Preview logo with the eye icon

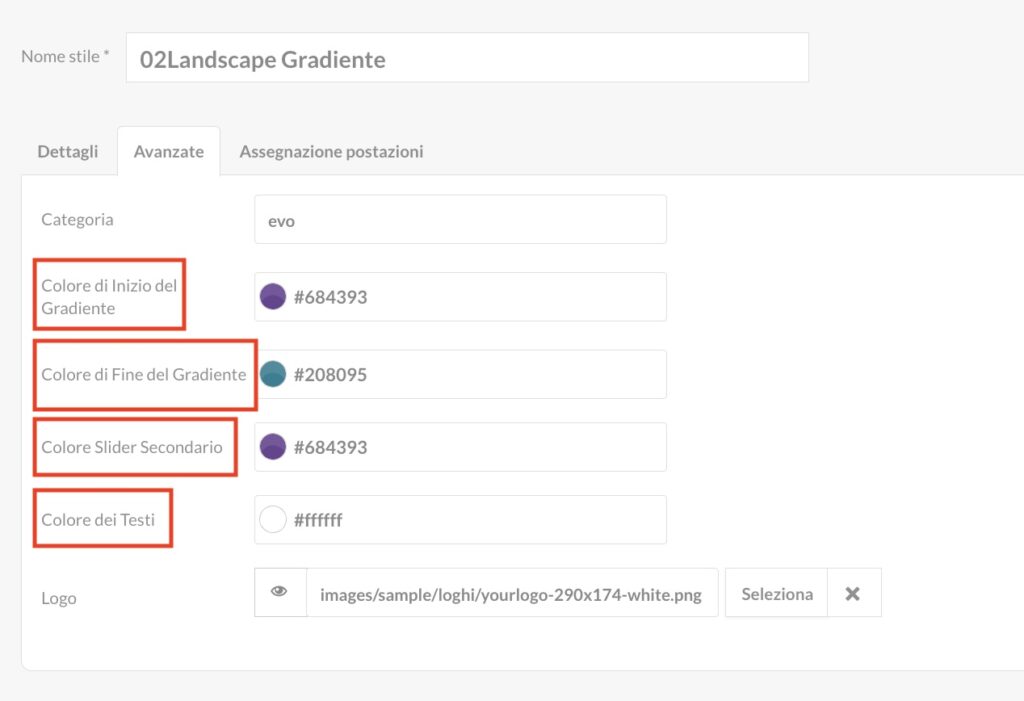pos(280,592)
